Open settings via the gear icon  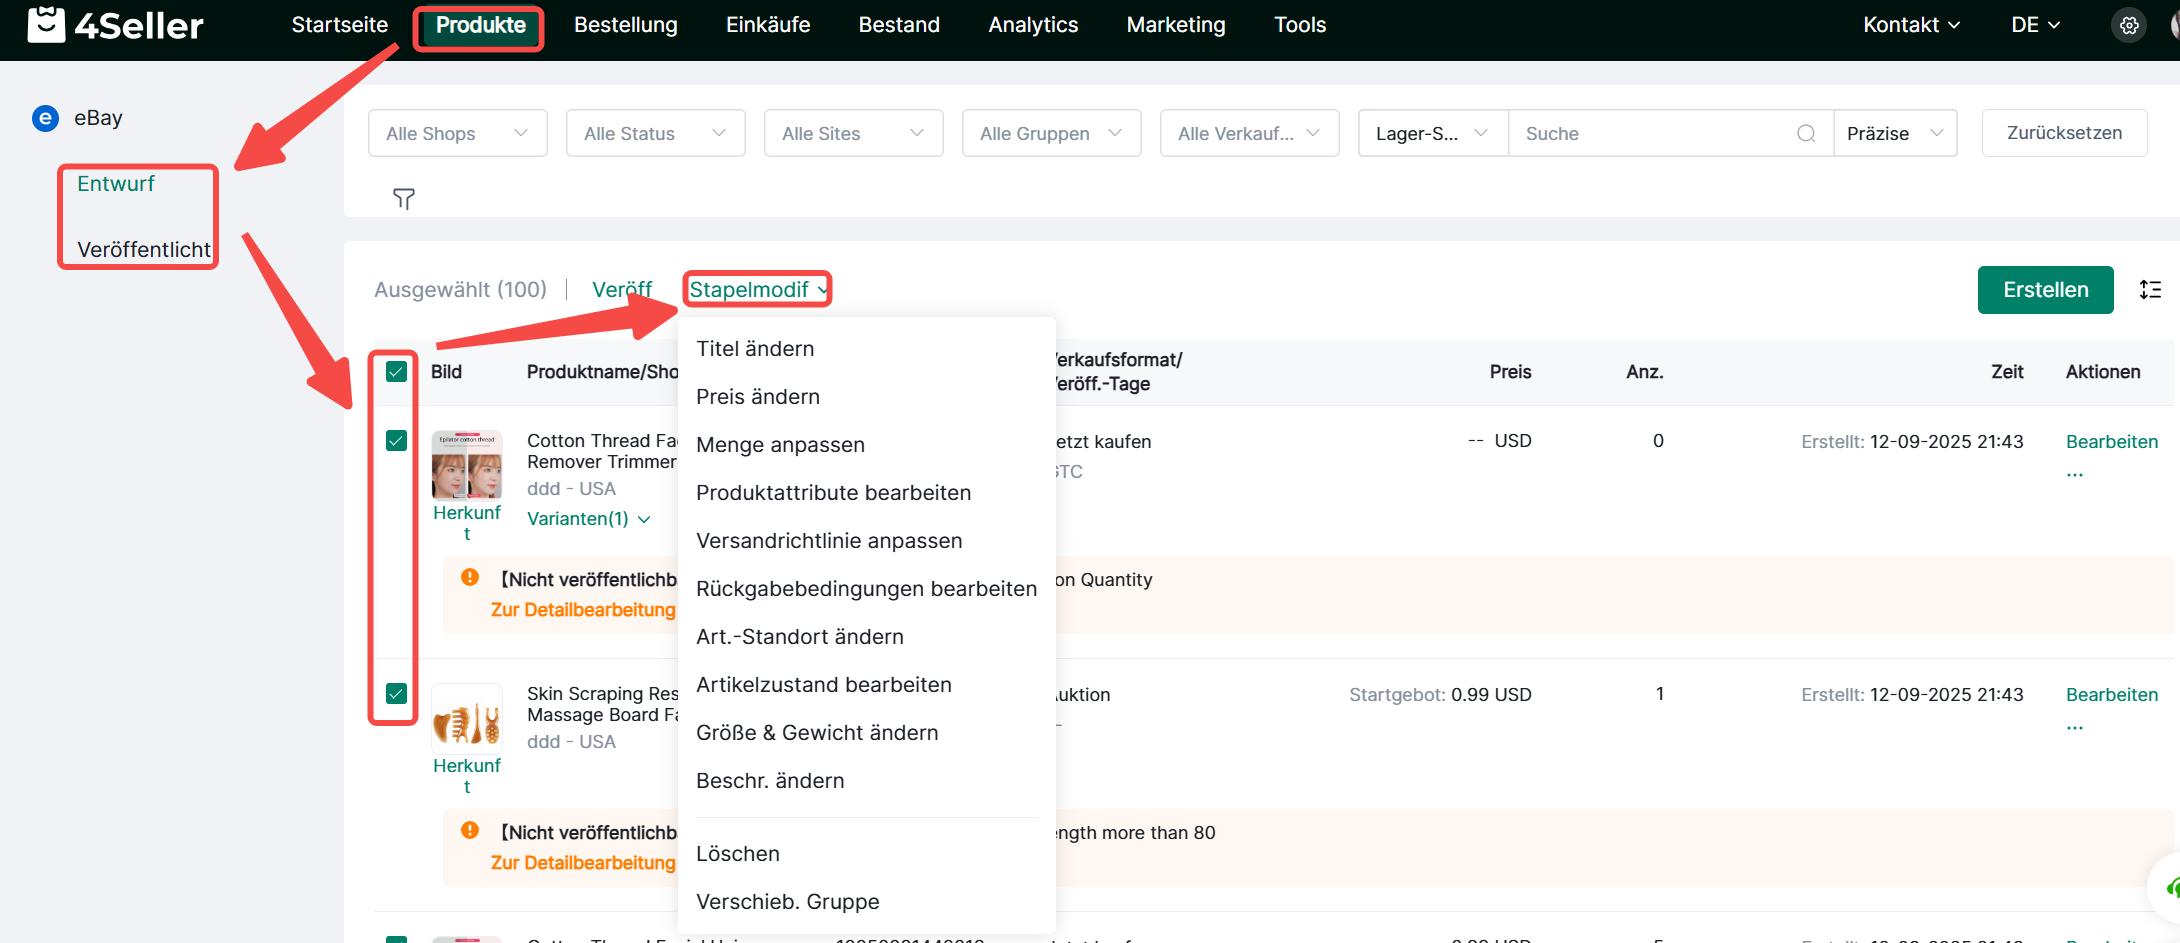point(2129,25)
